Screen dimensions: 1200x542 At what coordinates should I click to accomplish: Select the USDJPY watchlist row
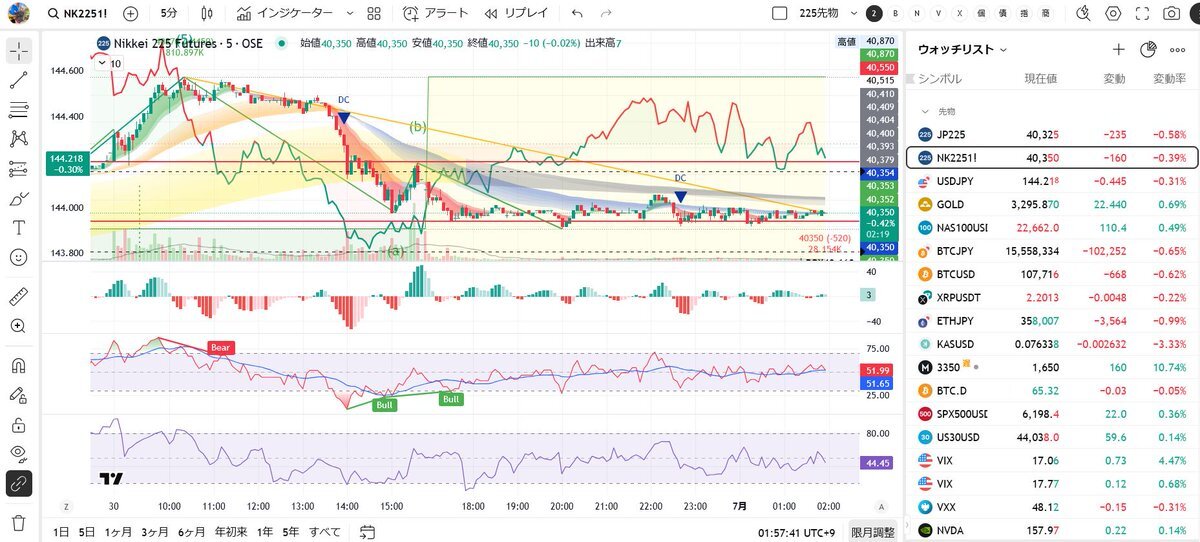tap(1052, 181)
